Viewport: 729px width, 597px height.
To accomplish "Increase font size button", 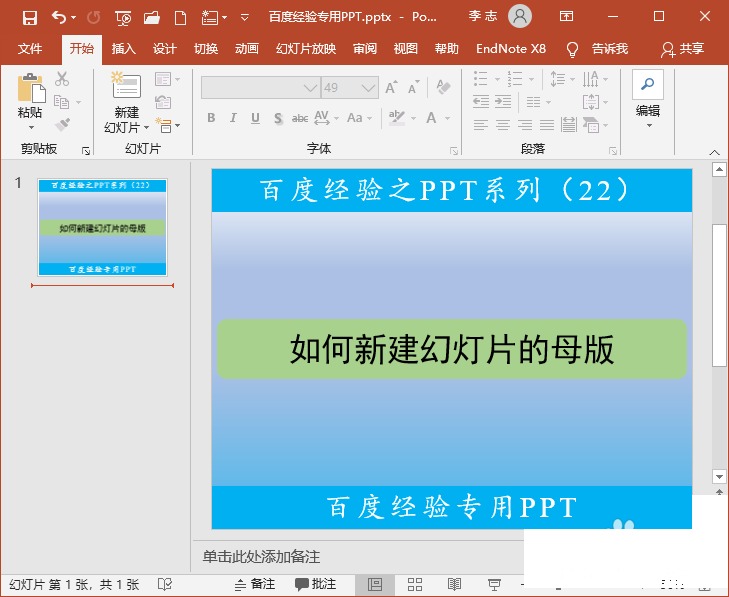I will (x=391, y=87).
